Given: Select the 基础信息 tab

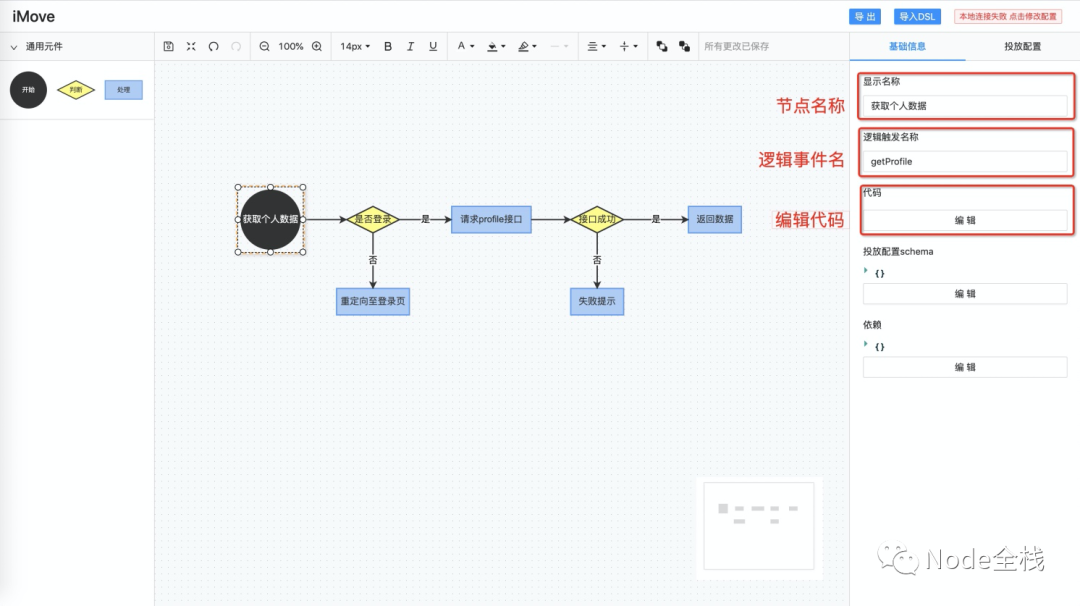Looking at the screenshot, I should tap(908, 46).
